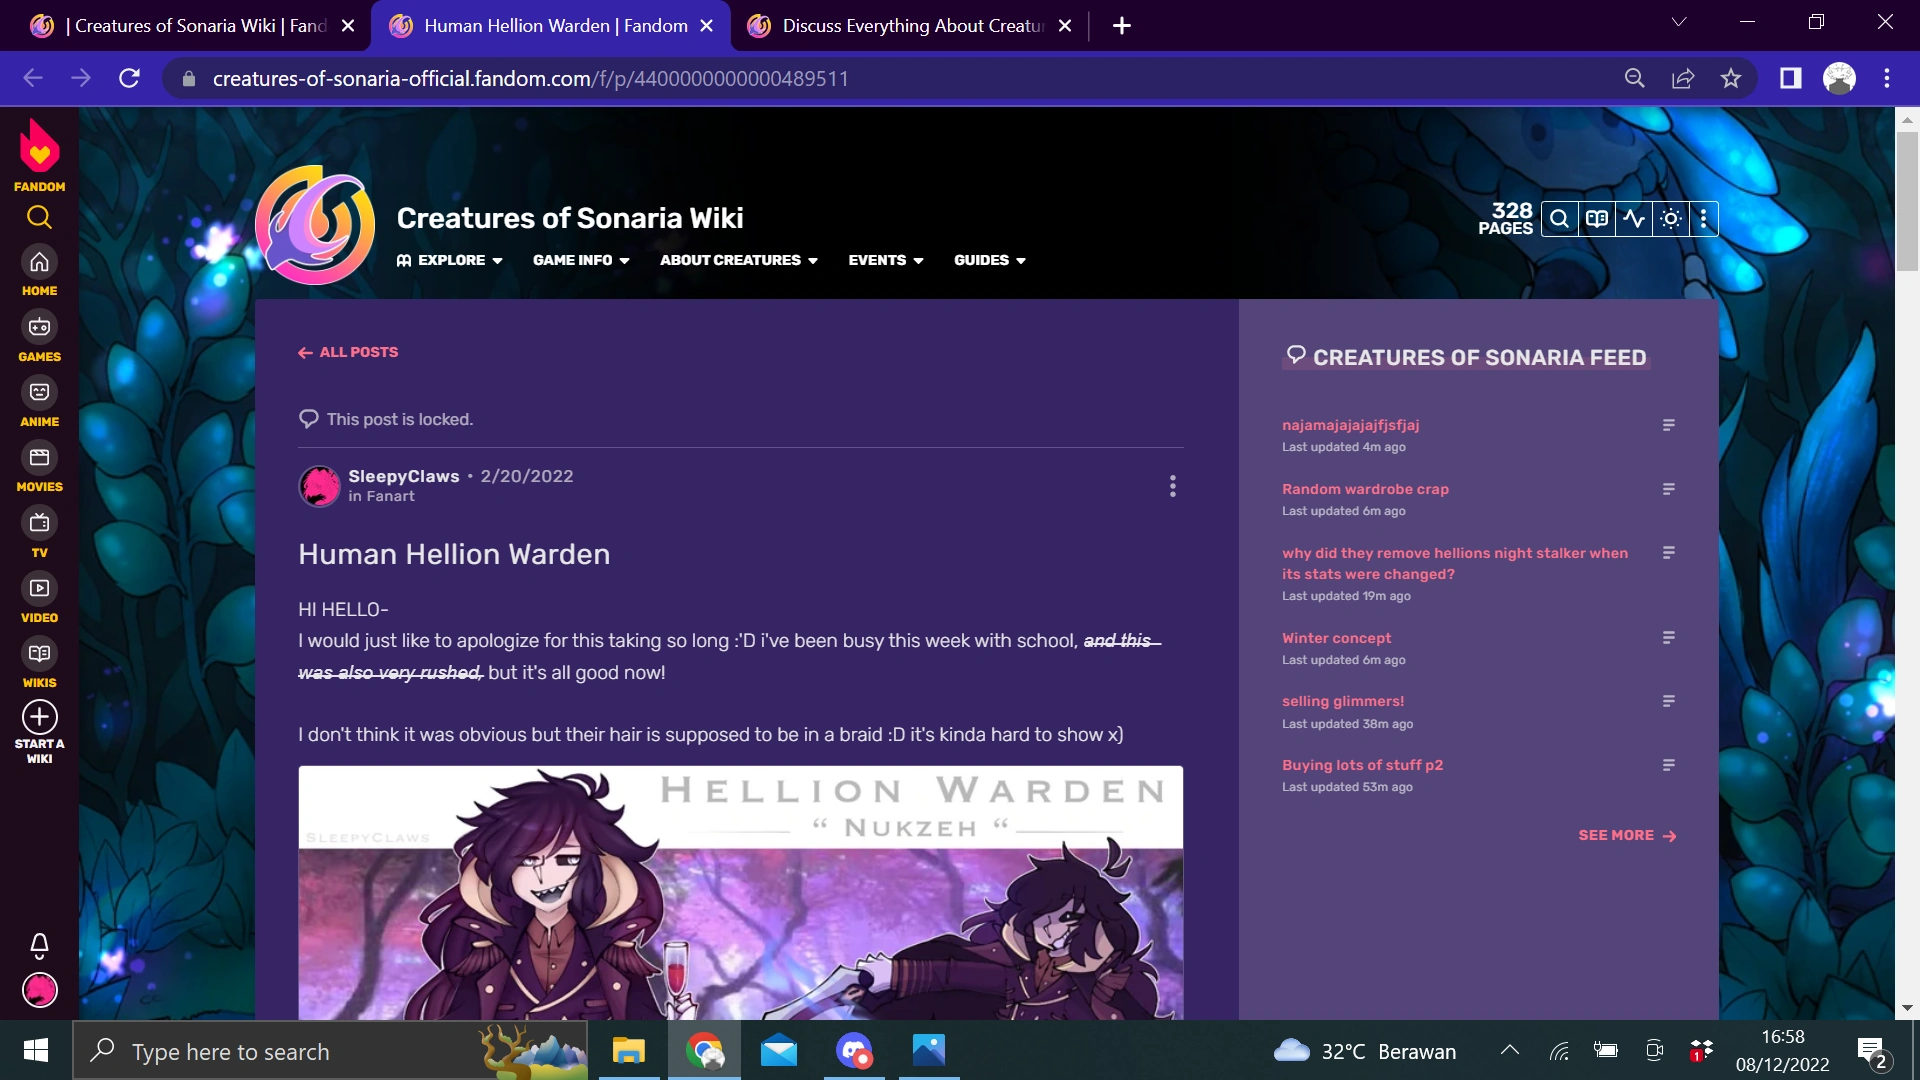Screen dimensions: 1920x1080
Task: Expand the GAME INFO dropdown
Action: click(x=580, y=260)
